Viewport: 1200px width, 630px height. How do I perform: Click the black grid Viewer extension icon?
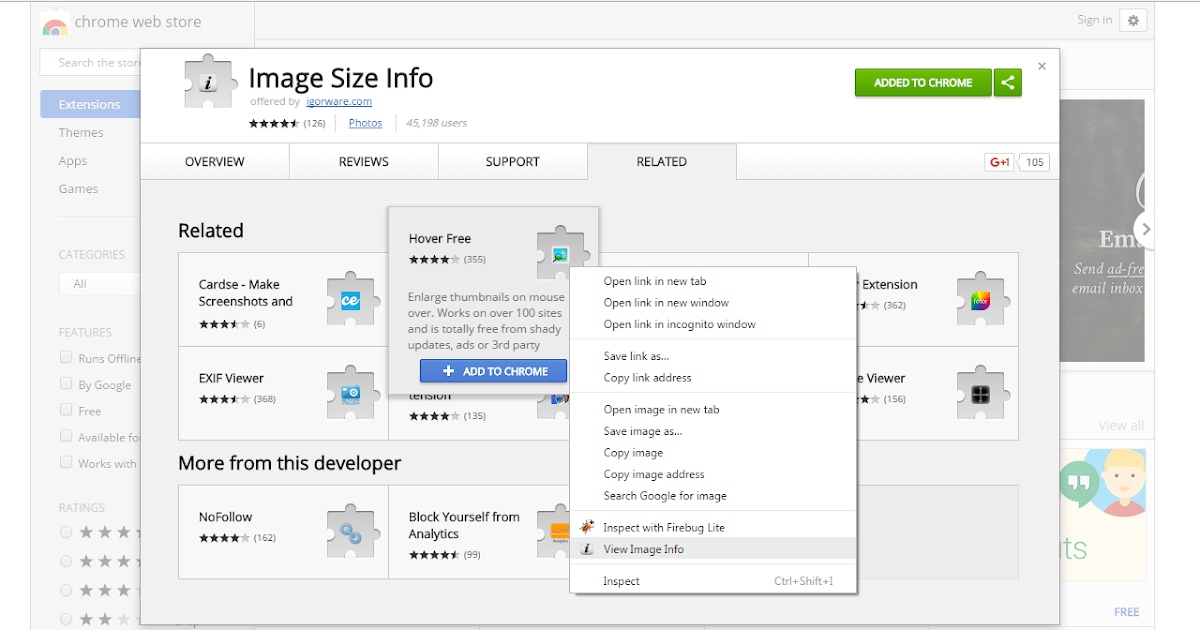pyautogui.click(x=981, y=392)
